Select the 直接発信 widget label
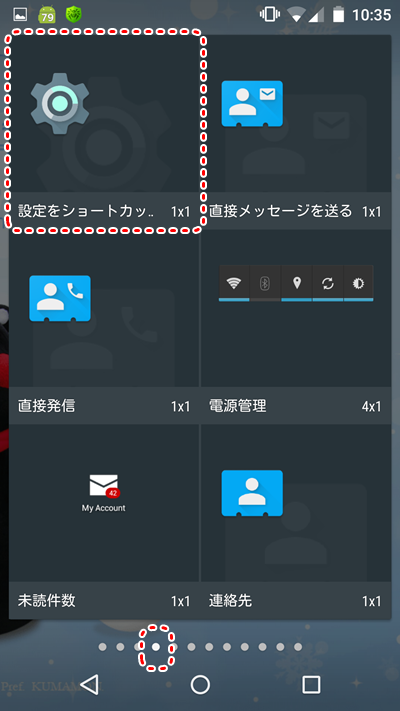The image size is (400, 711). click(47, 406)
